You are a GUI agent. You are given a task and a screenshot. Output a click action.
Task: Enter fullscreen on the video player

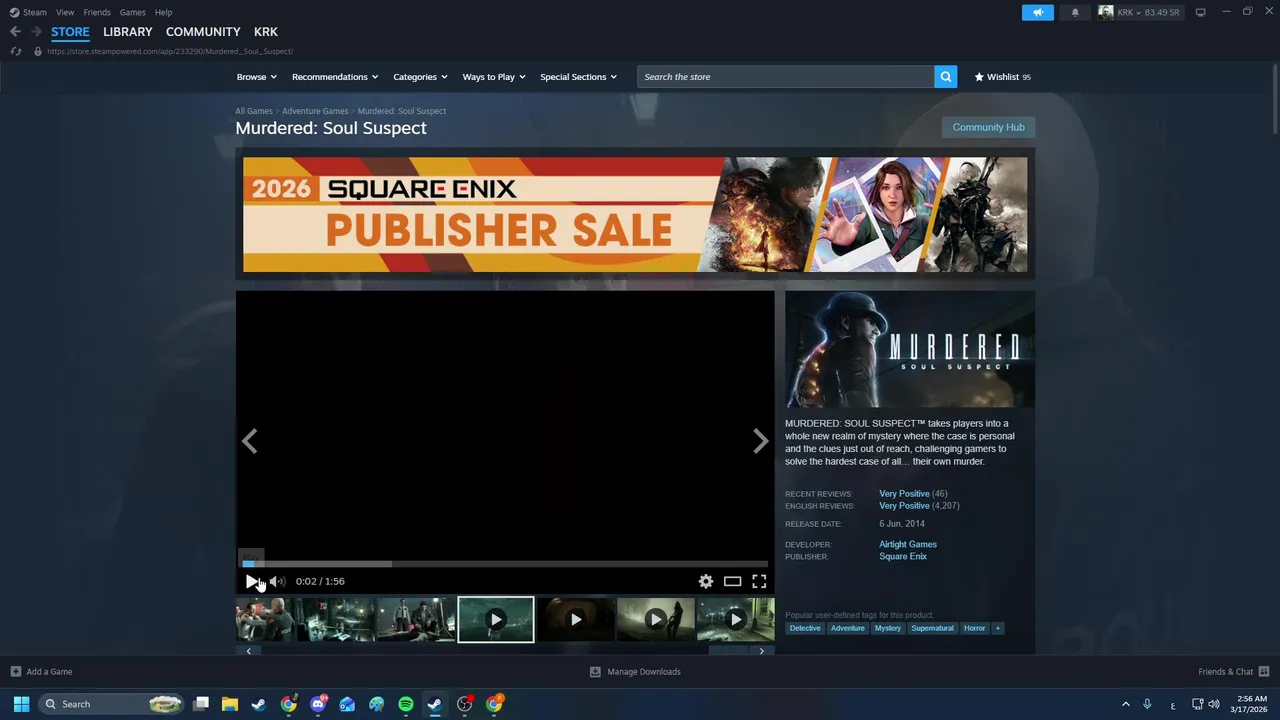(x=759, y=581)
